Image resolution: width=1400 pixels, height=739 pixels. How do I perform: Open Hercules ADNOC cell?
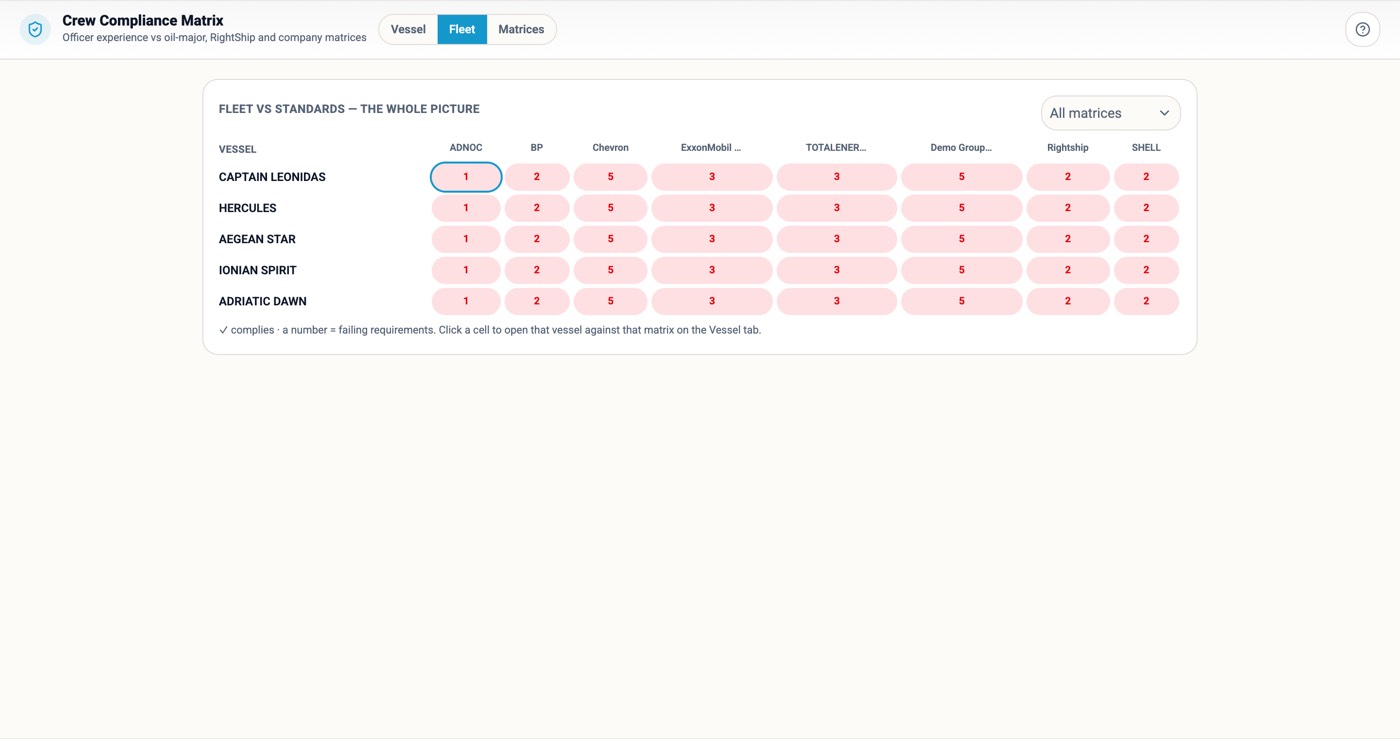click(466, 208)
